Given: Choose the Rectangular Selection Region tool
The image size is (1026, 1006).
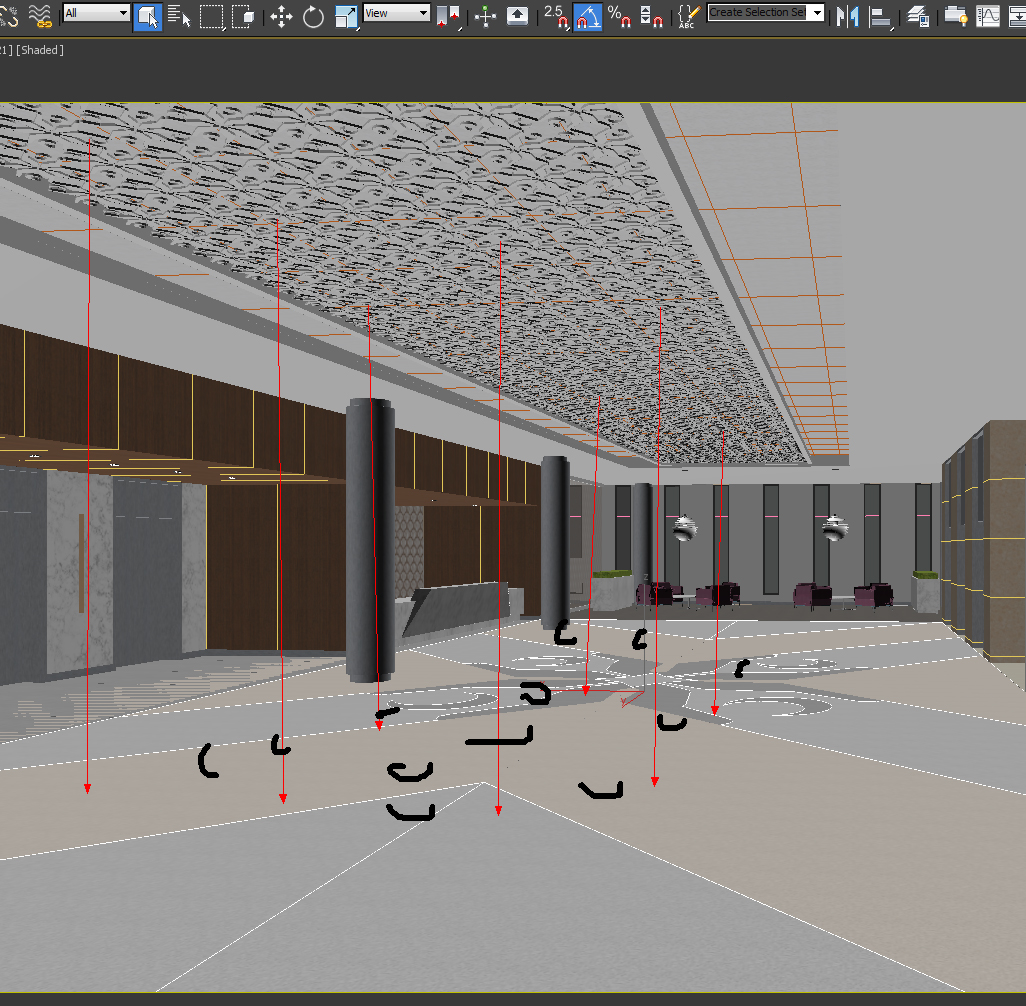Looking at the screenshot, I should coord(211,16).
